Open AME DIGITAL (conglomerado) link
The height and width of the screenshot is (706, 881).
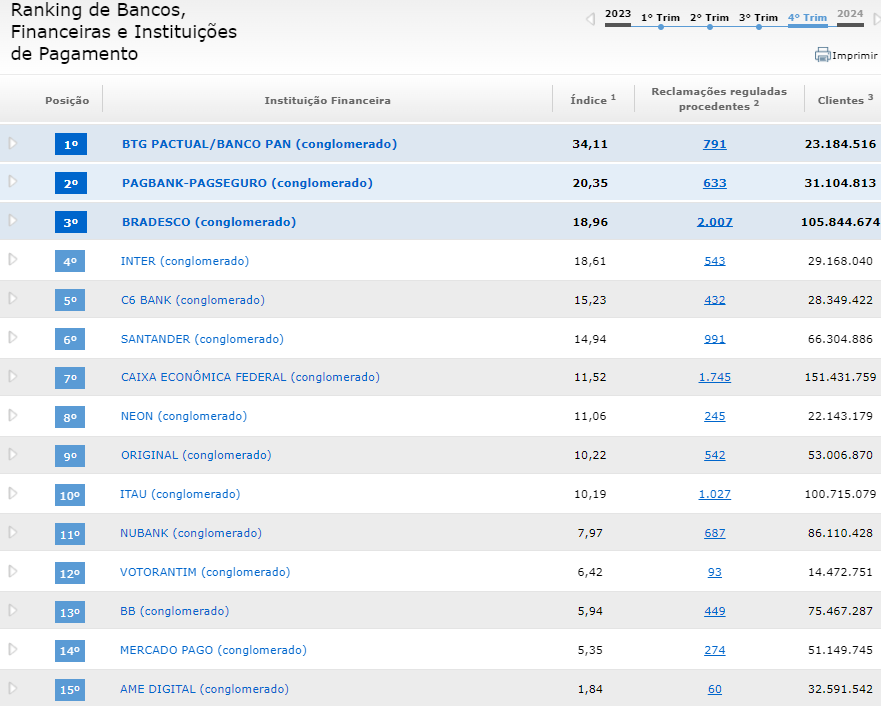click(205, 689)
